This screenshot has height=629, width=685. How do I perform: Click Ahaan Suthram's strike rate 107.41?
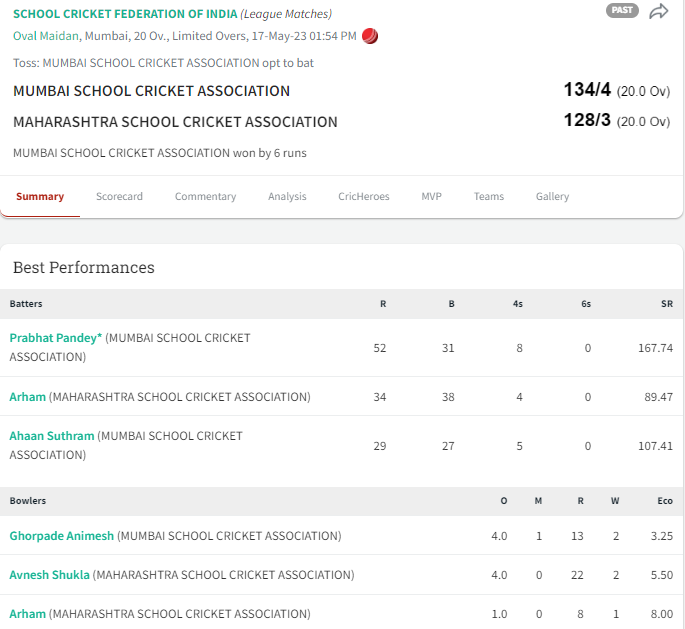click(655, 446)
